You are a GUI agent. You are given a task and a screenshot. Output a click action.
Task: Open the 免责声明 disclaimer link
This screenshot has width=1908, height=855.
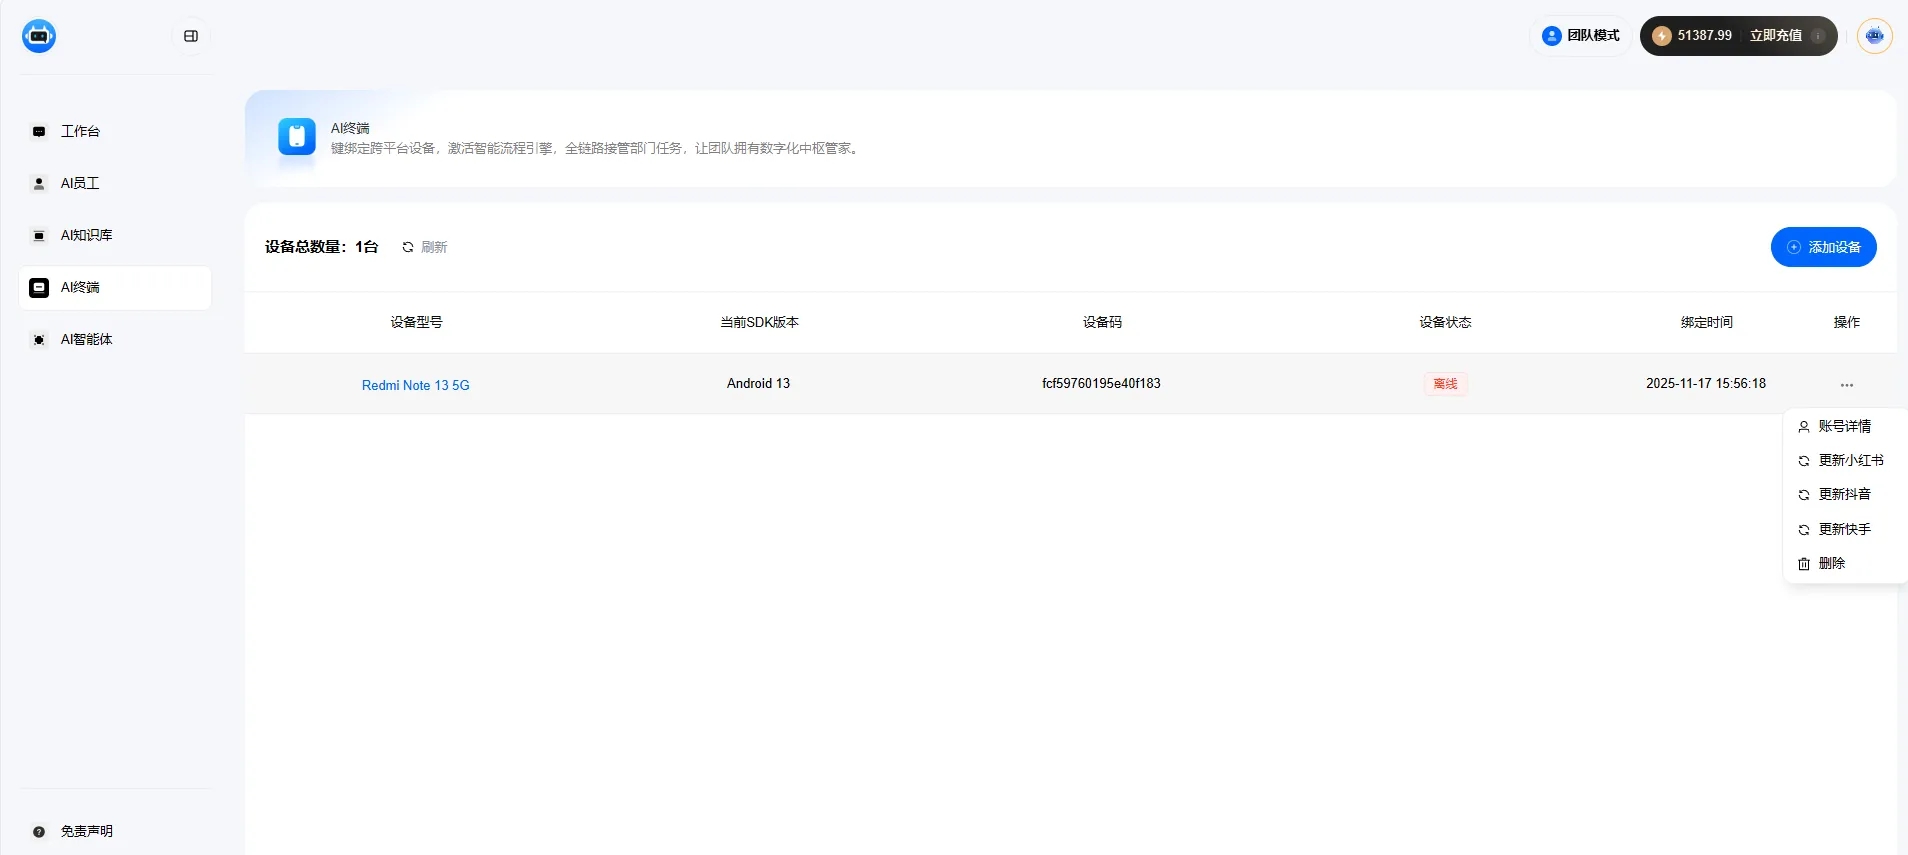[x=86, y=831]
